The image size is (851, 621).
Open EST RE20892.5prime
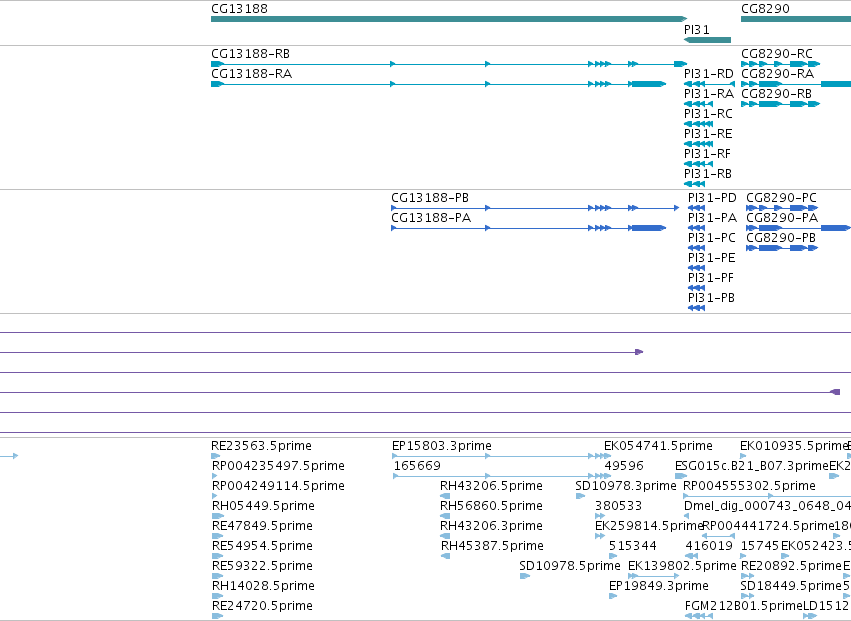click(791, 567)
